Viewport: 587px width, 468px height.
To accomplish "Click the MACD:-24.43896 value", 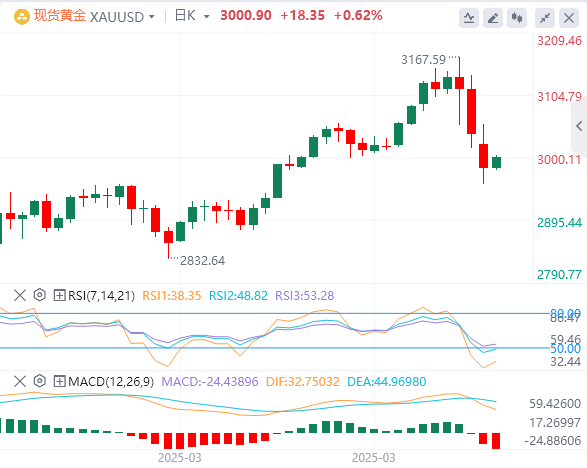I will pos(210,382).
